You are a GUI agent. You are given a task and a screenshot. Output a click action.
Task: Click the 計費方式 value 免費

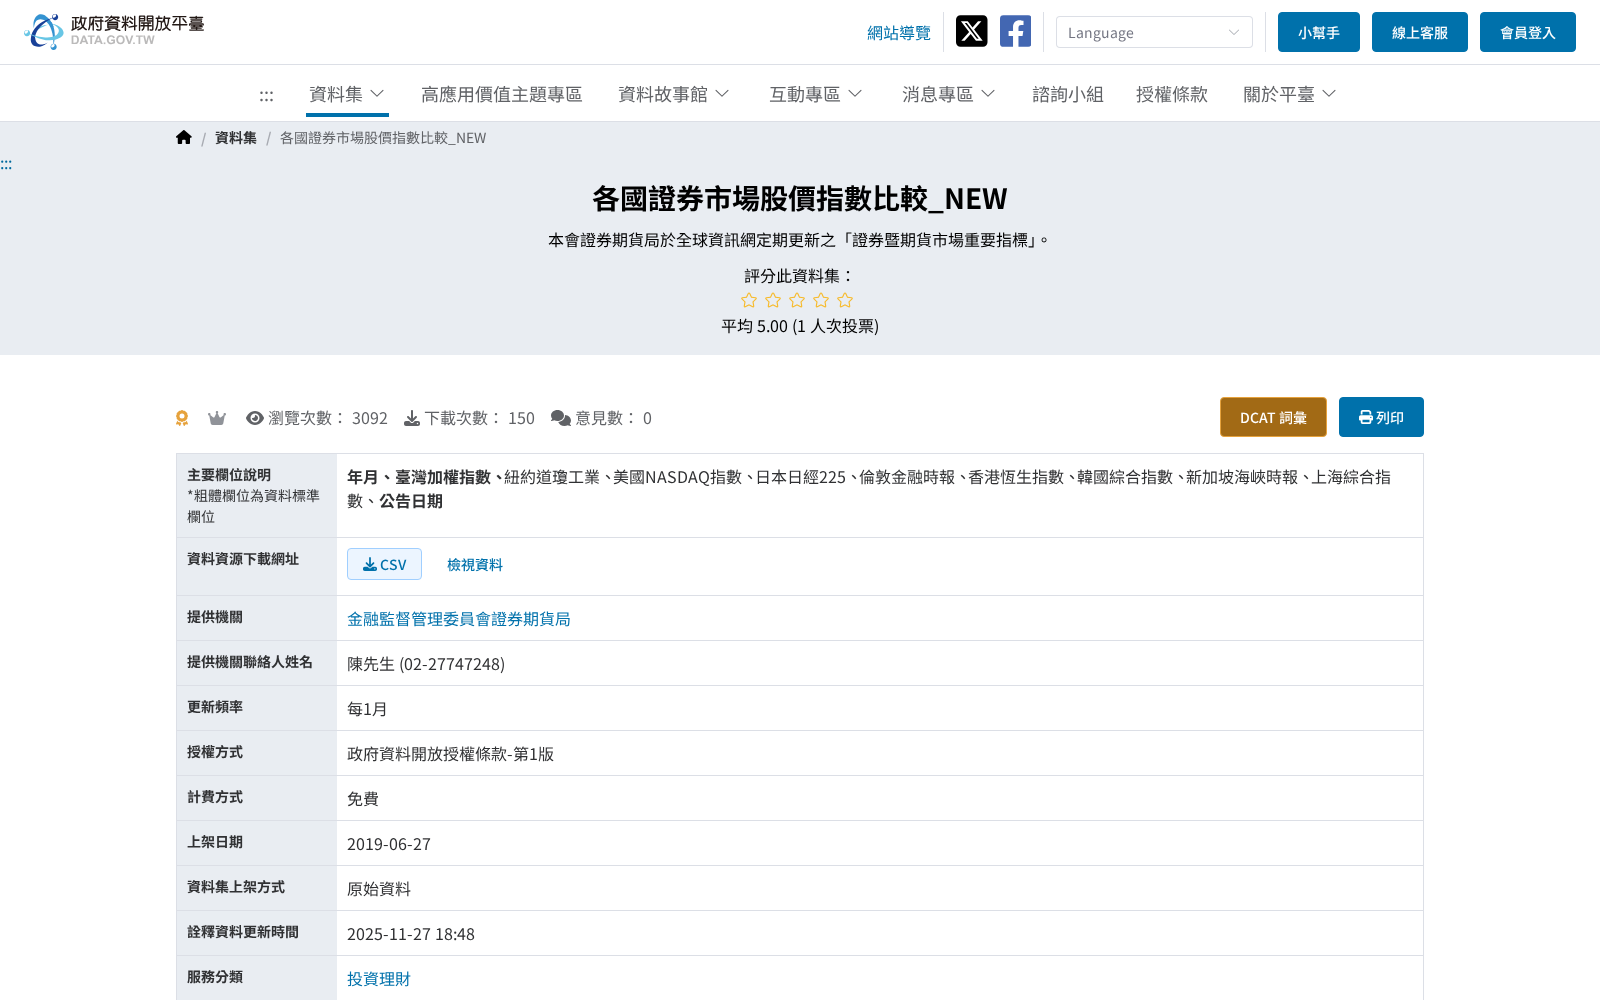tap(363, 799)
